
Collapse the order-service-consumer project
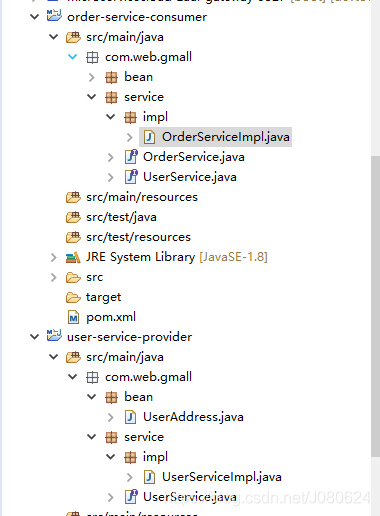click(35, 17)
